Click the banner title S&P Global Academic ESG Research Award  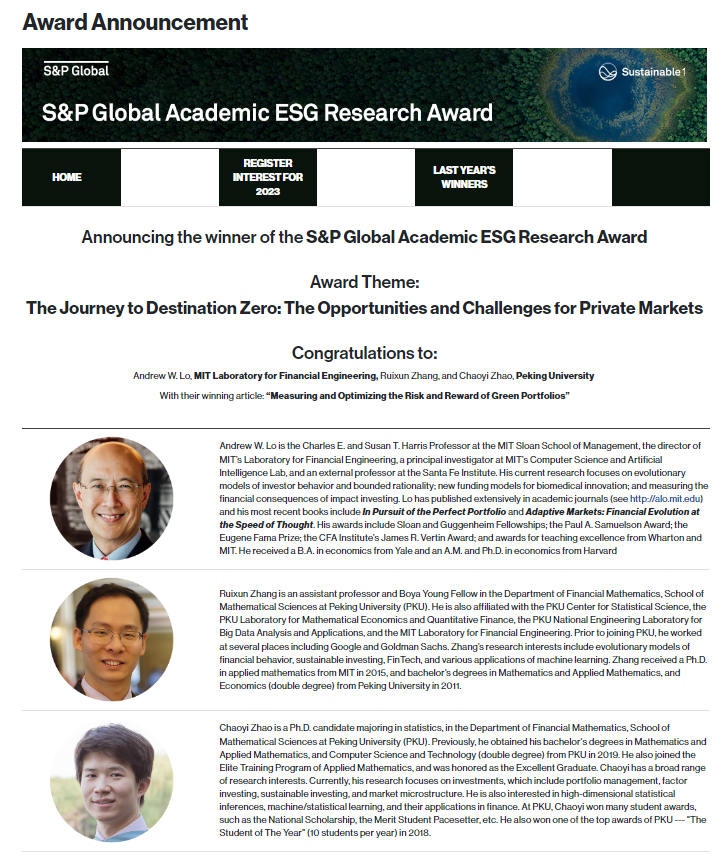tap(268, 112)
